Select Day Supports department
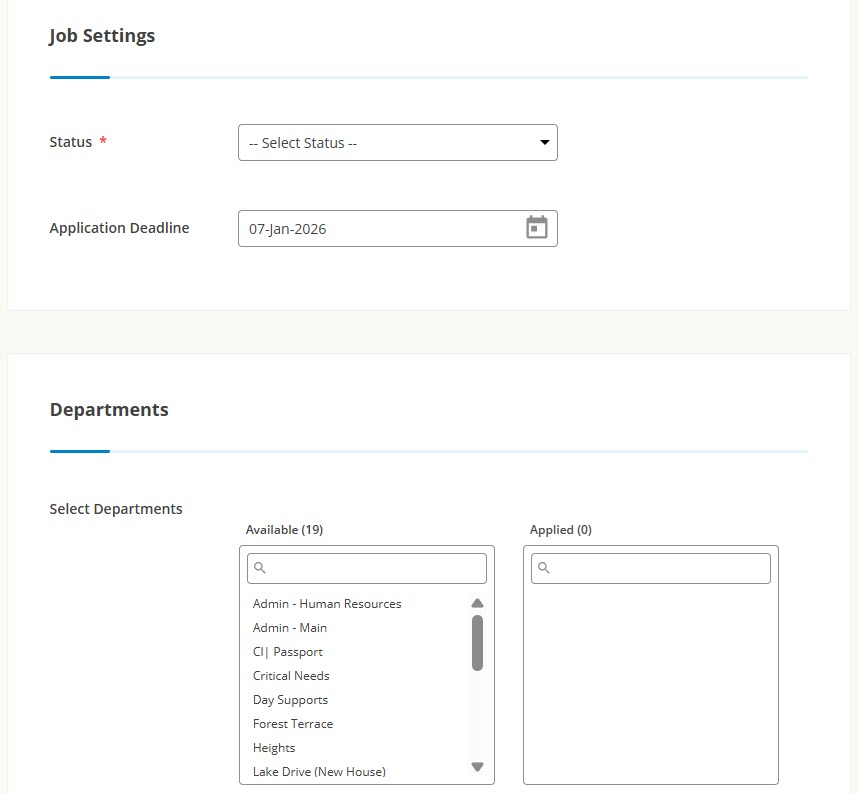This screenshot has height=794, width=859. [x=290, y=700]
